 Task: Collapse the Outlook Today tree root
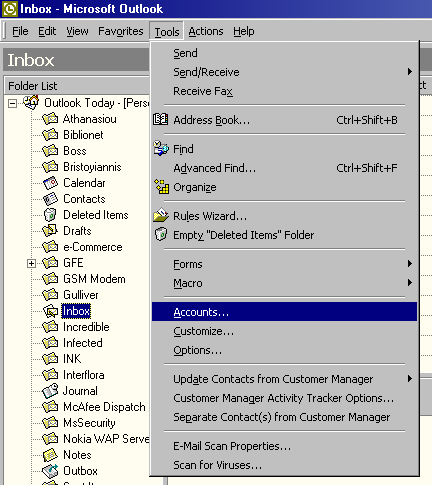pos(12,103)
